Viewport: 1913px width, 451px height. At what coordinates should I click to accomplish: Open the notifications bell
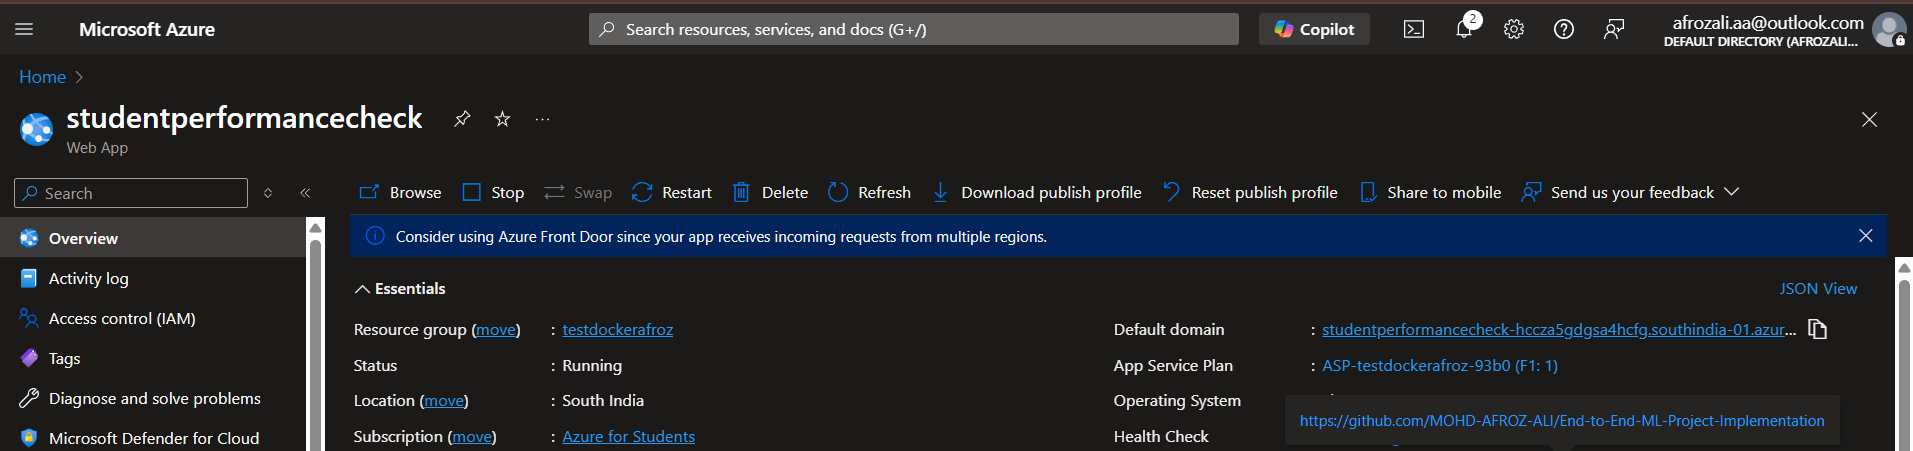tap(1464, 29)
